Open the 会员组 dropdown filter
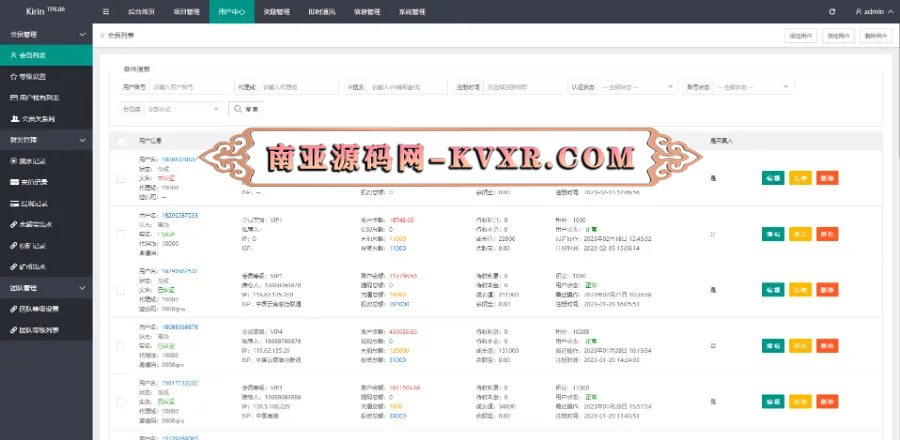The height and width of the screenshot is (440, 900). click(184, 109)
